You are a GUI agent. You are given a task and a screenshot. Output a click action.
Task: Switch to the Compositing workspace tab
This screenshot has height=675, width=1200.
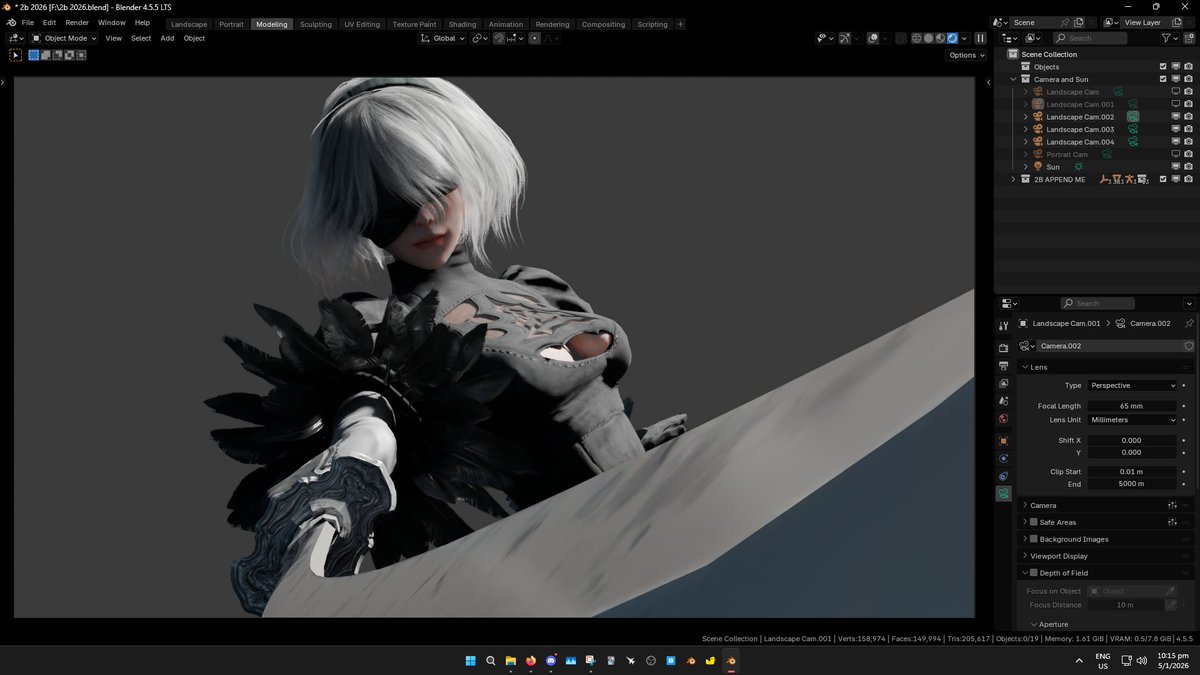click(x=603, y=24)
